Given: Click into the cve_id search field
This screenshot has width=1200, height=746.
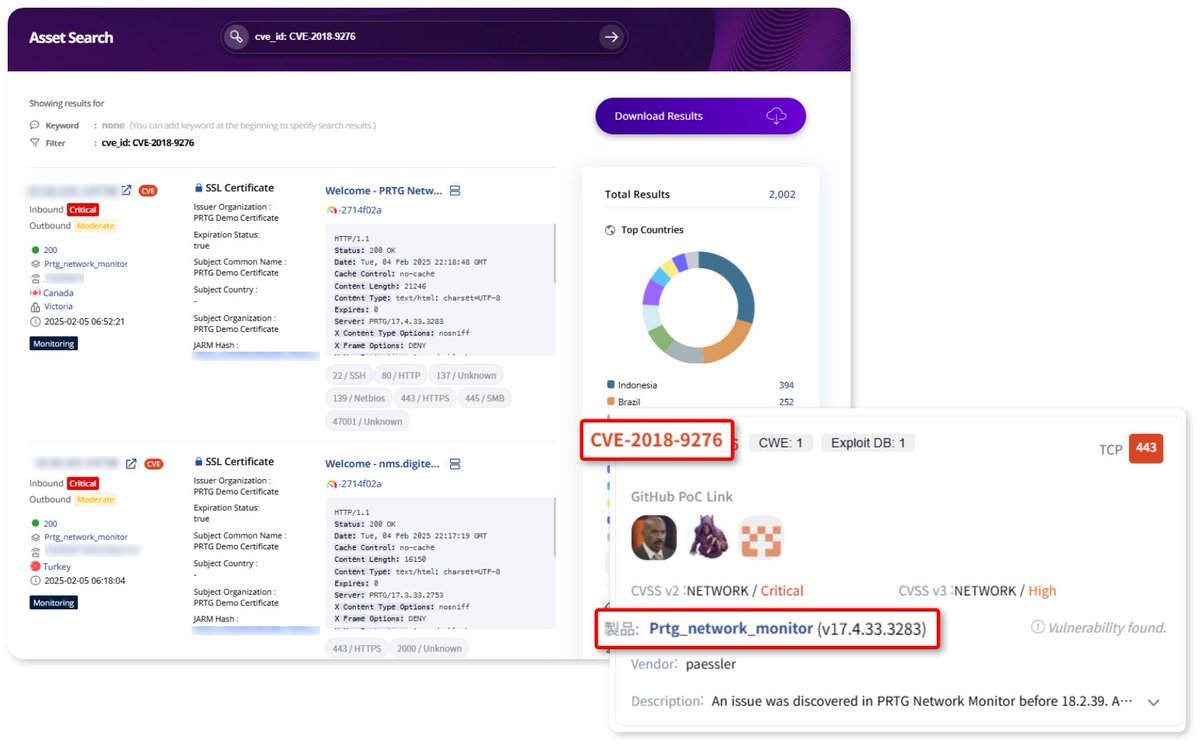Looking at the screenshot, I should pos(425,37).
